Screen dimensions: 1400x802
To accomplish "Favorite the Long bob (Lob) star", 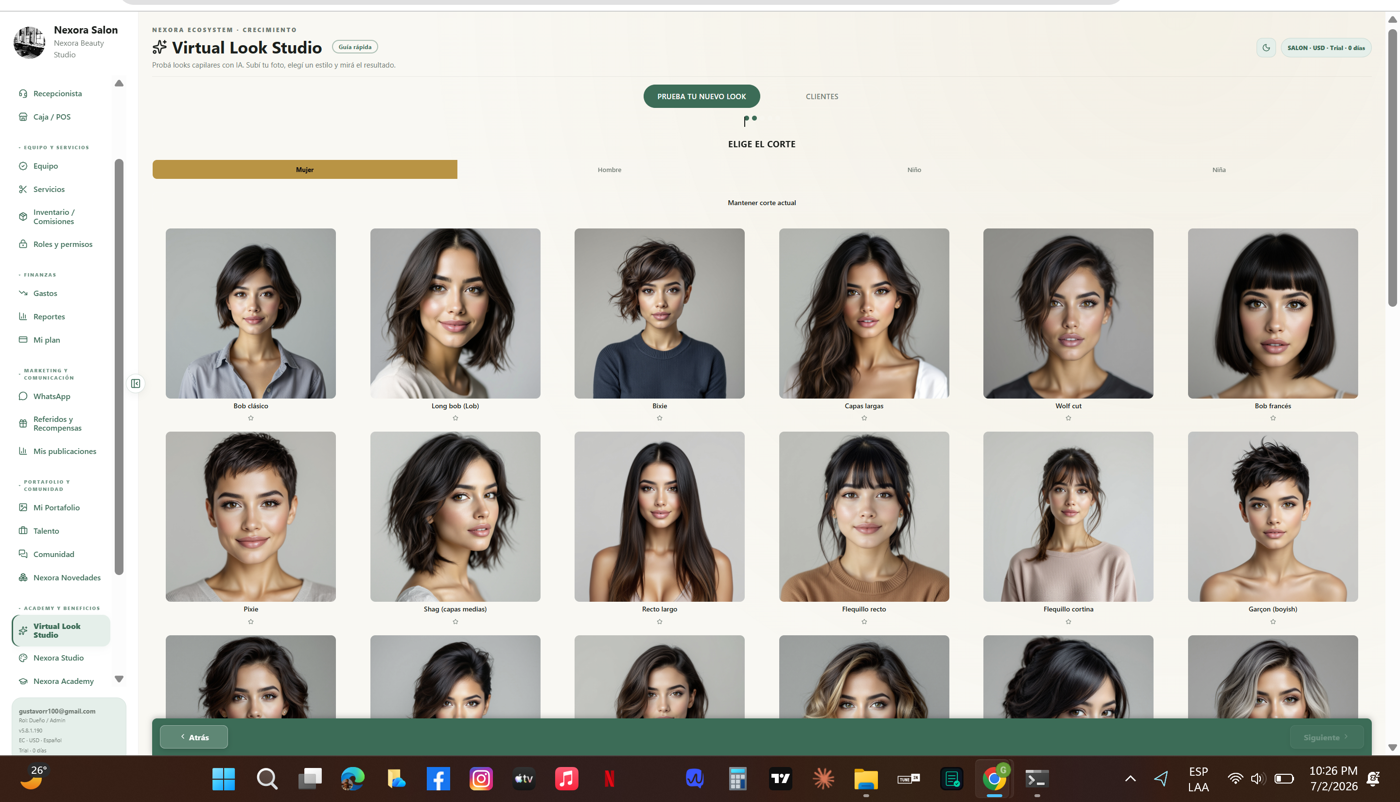I will (455, 418).
